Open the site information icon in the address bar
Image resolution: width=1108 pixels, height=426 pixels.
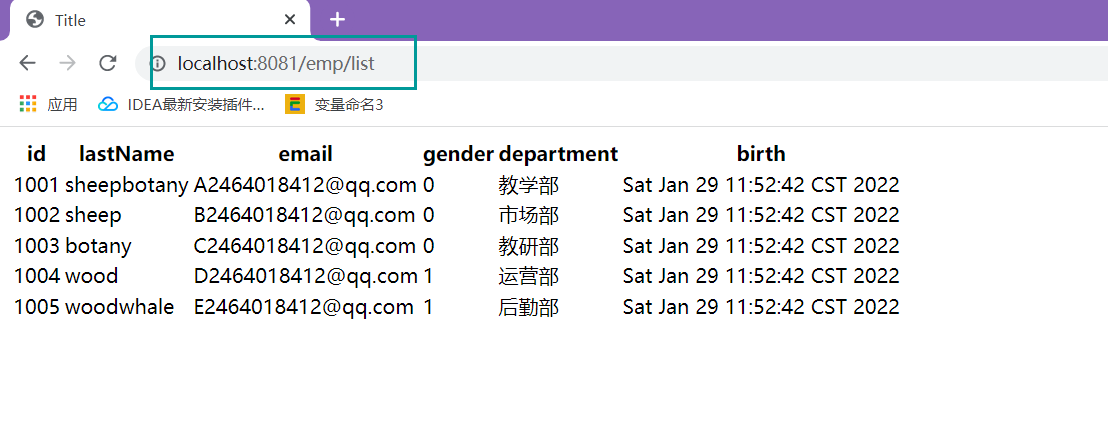point(157,64)
